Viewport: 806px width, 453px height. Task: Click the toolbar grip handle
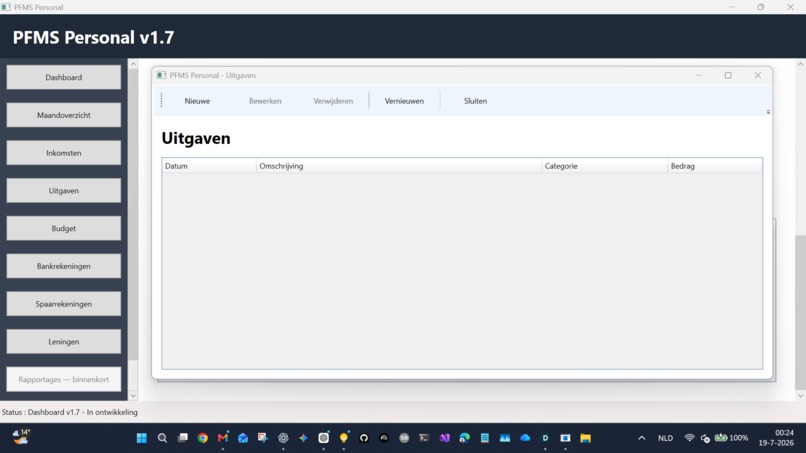click(161, 100)
